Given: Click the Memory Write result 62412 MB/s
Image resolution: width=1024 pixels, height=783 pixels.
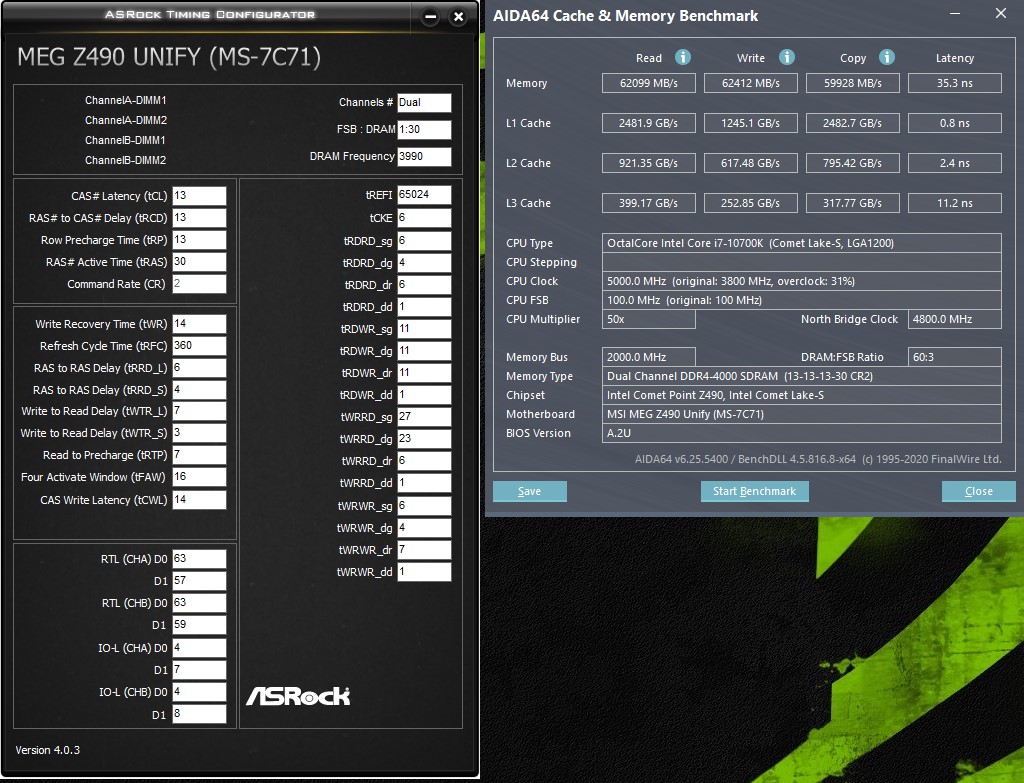Looking at the screenshot, I should [750, 83].
